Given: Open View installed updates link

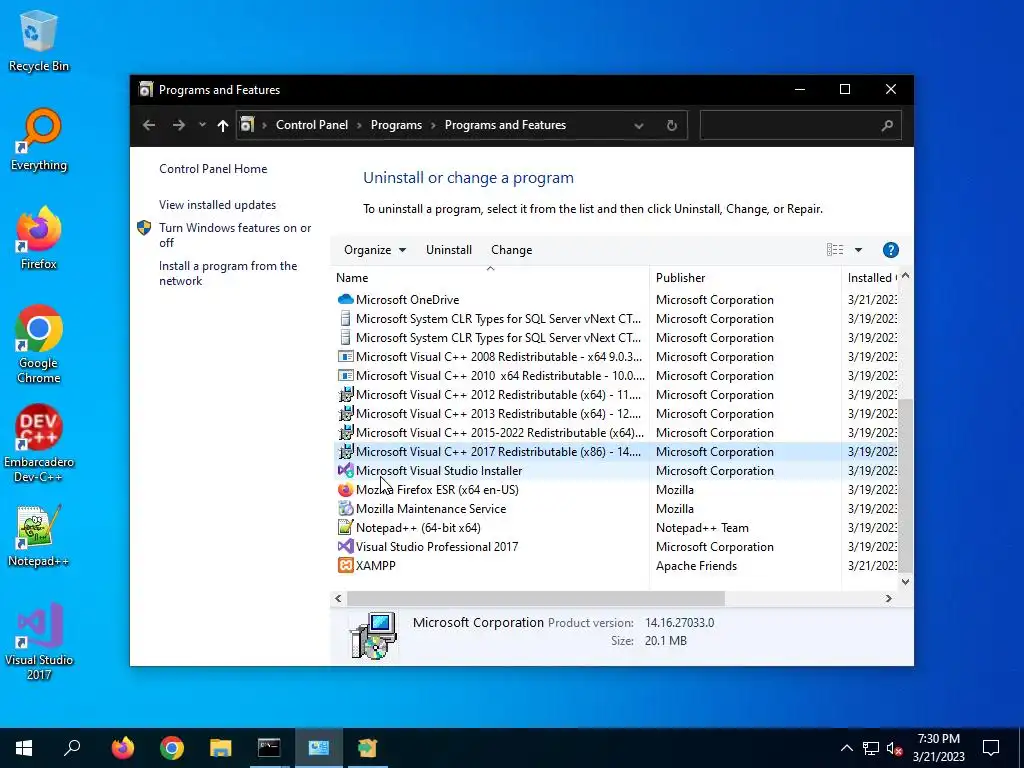Looking at the screenshot, I should (x=217, y=205).
